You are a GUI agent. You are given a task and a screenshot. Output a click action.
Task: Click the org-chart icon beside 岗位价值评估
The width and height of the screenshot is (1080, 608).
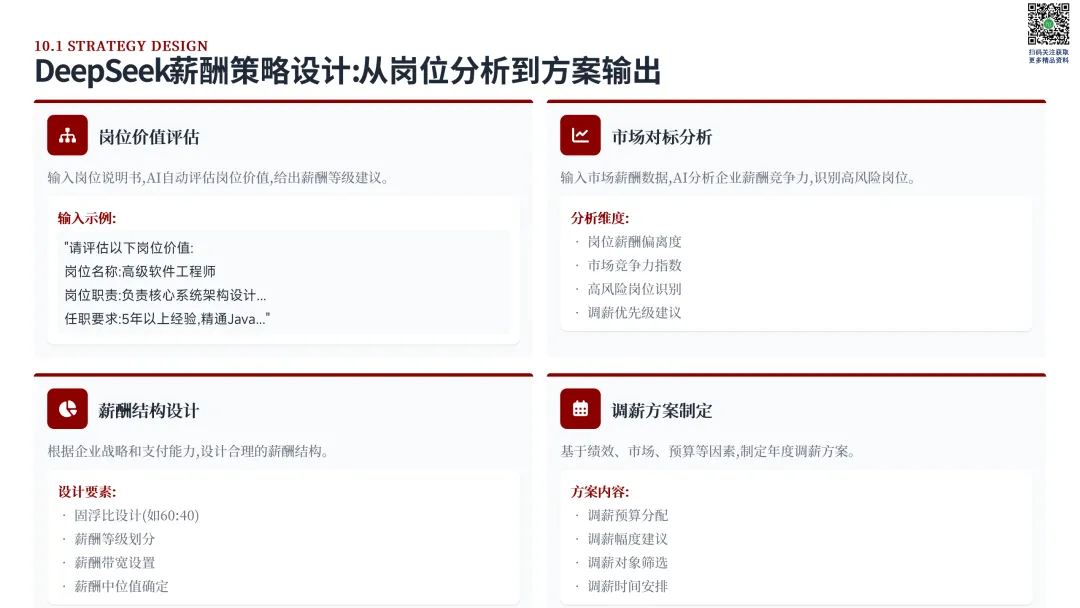click(x=68, y=135)
